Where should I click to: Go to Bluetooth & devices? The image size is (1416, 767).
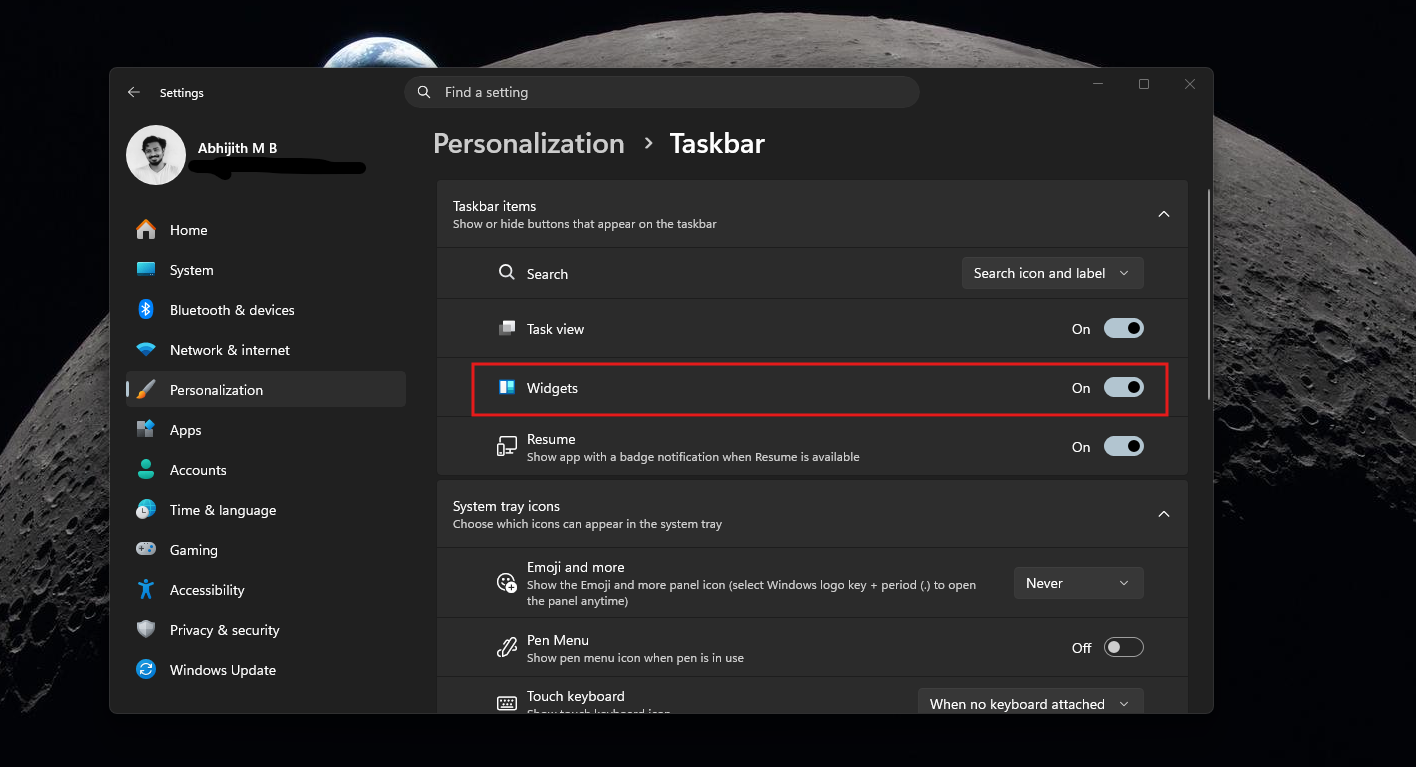point(266,310)
